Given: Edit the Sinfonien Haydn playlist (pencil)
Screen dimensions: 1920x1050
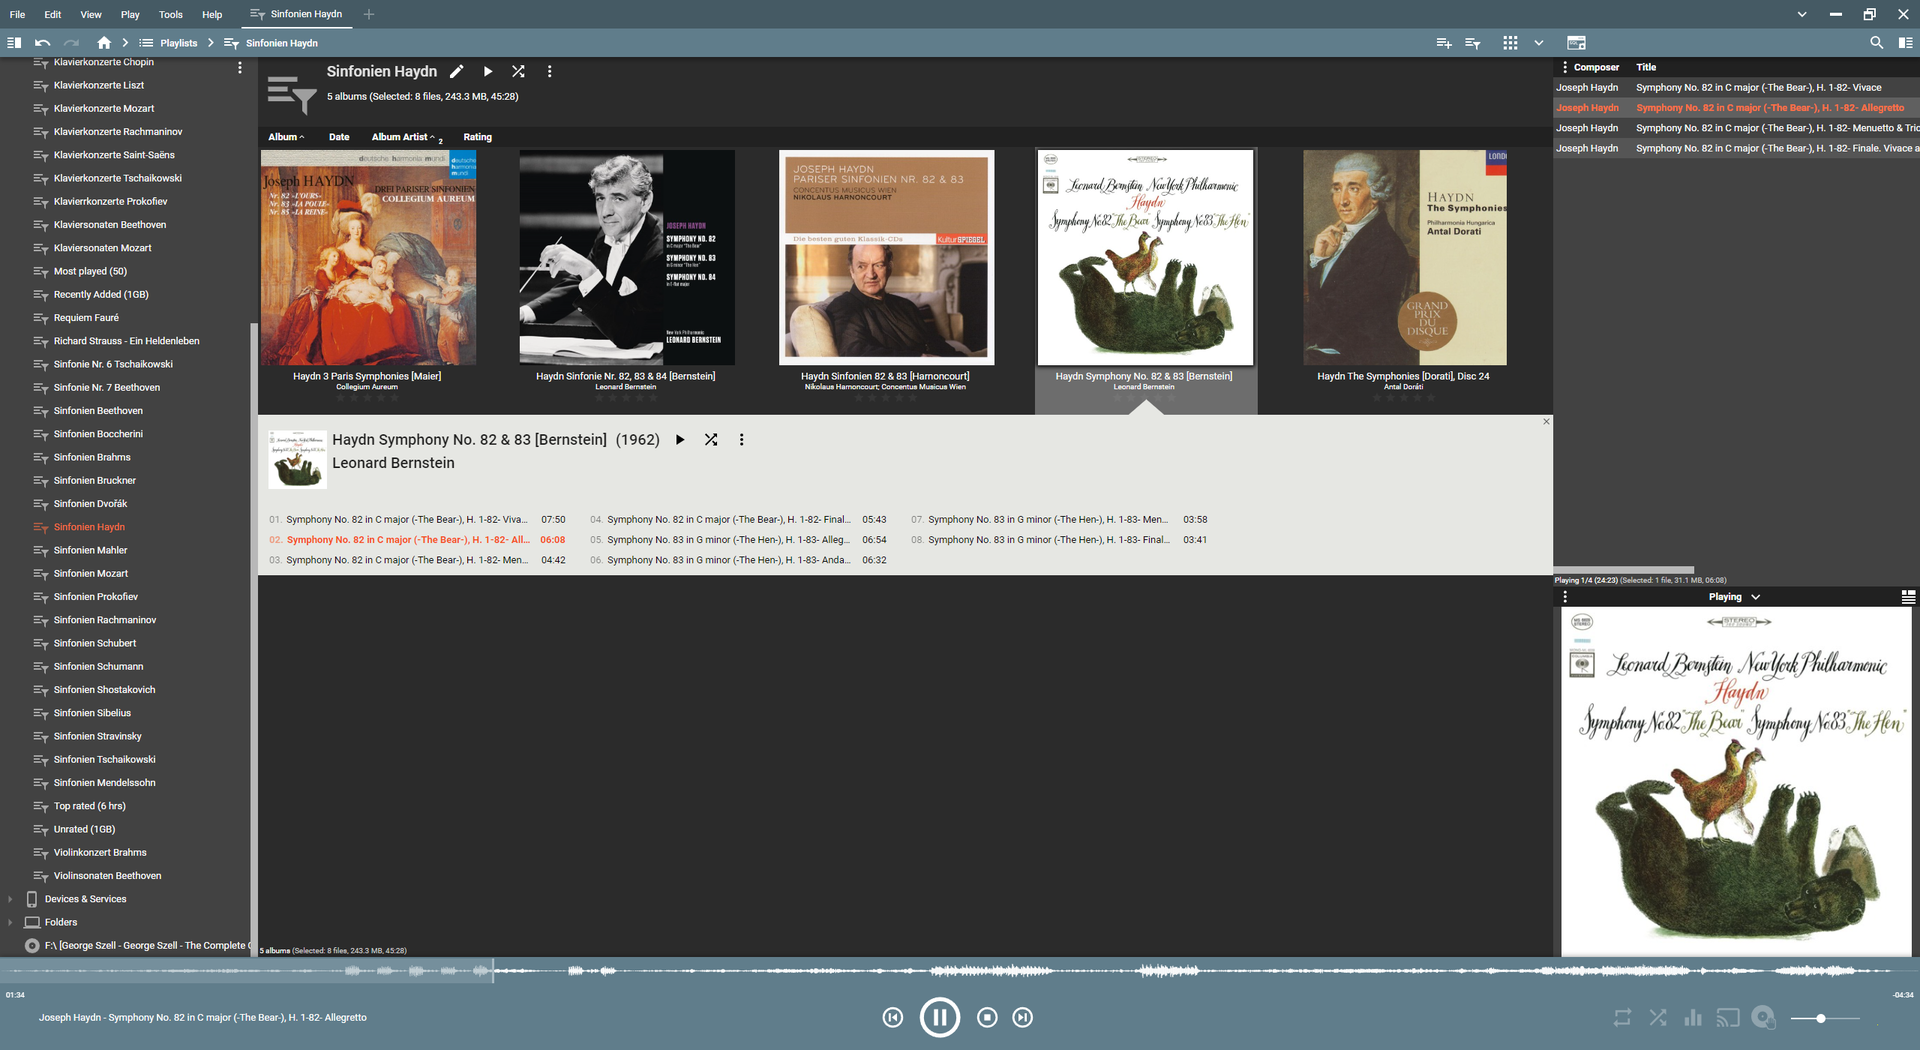Looking at the screenshot, I should click(456, 72).
